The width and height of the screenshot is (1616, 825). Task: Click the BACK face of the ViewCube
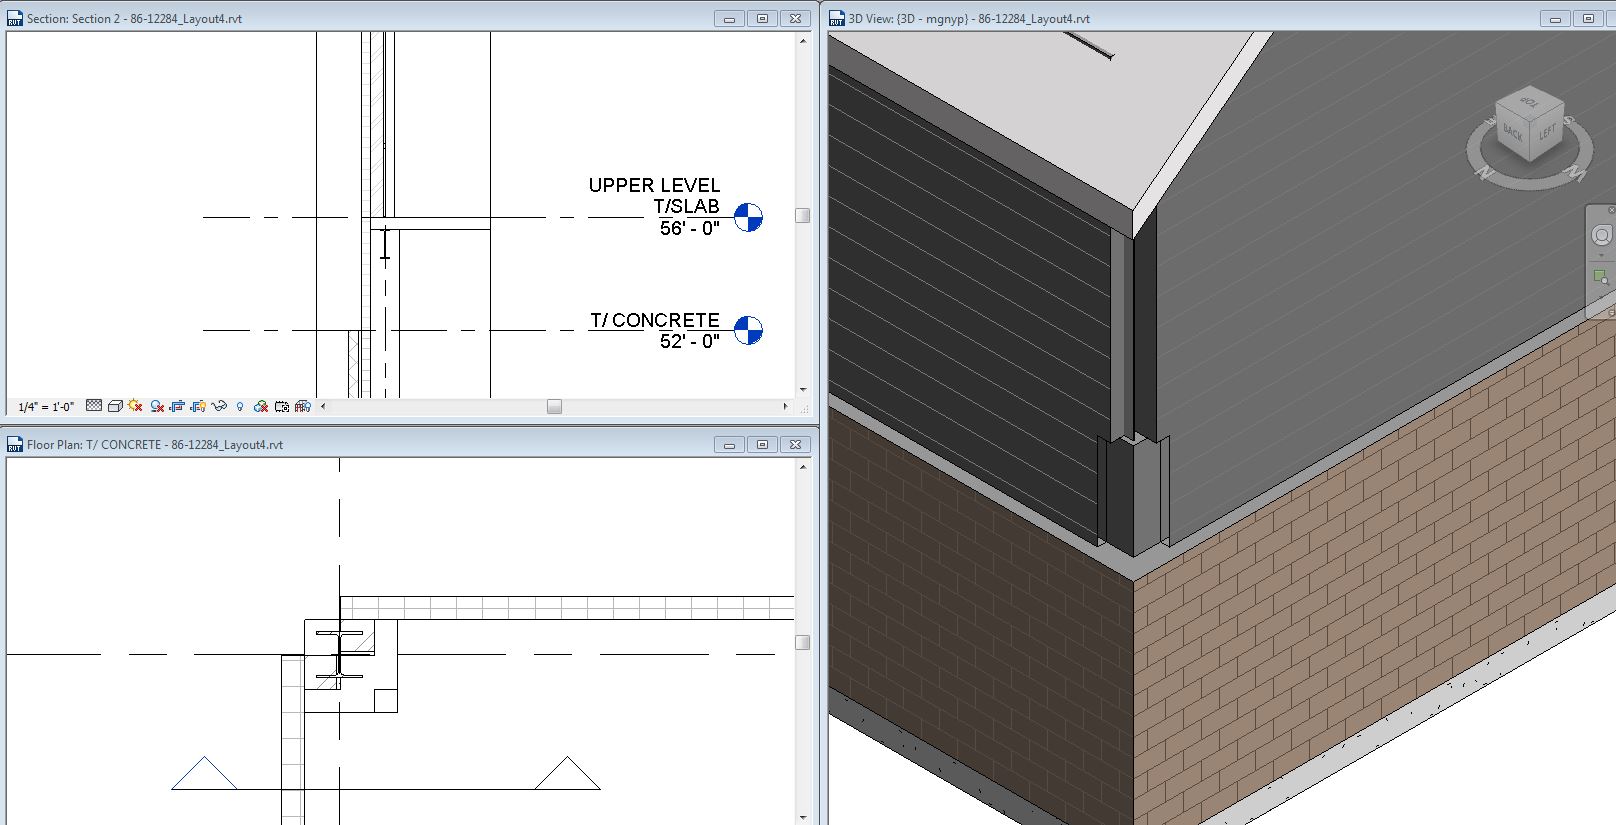pos(1512,133)
